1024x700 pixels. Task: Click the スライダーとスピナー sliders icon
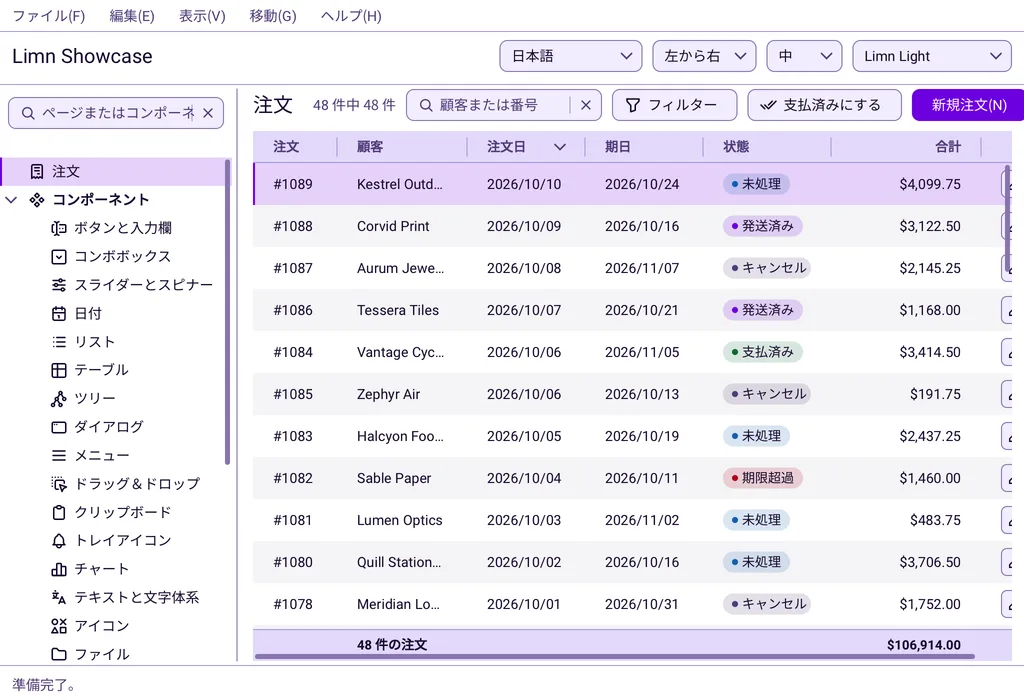pyautogui.click(x=59, y=285)
